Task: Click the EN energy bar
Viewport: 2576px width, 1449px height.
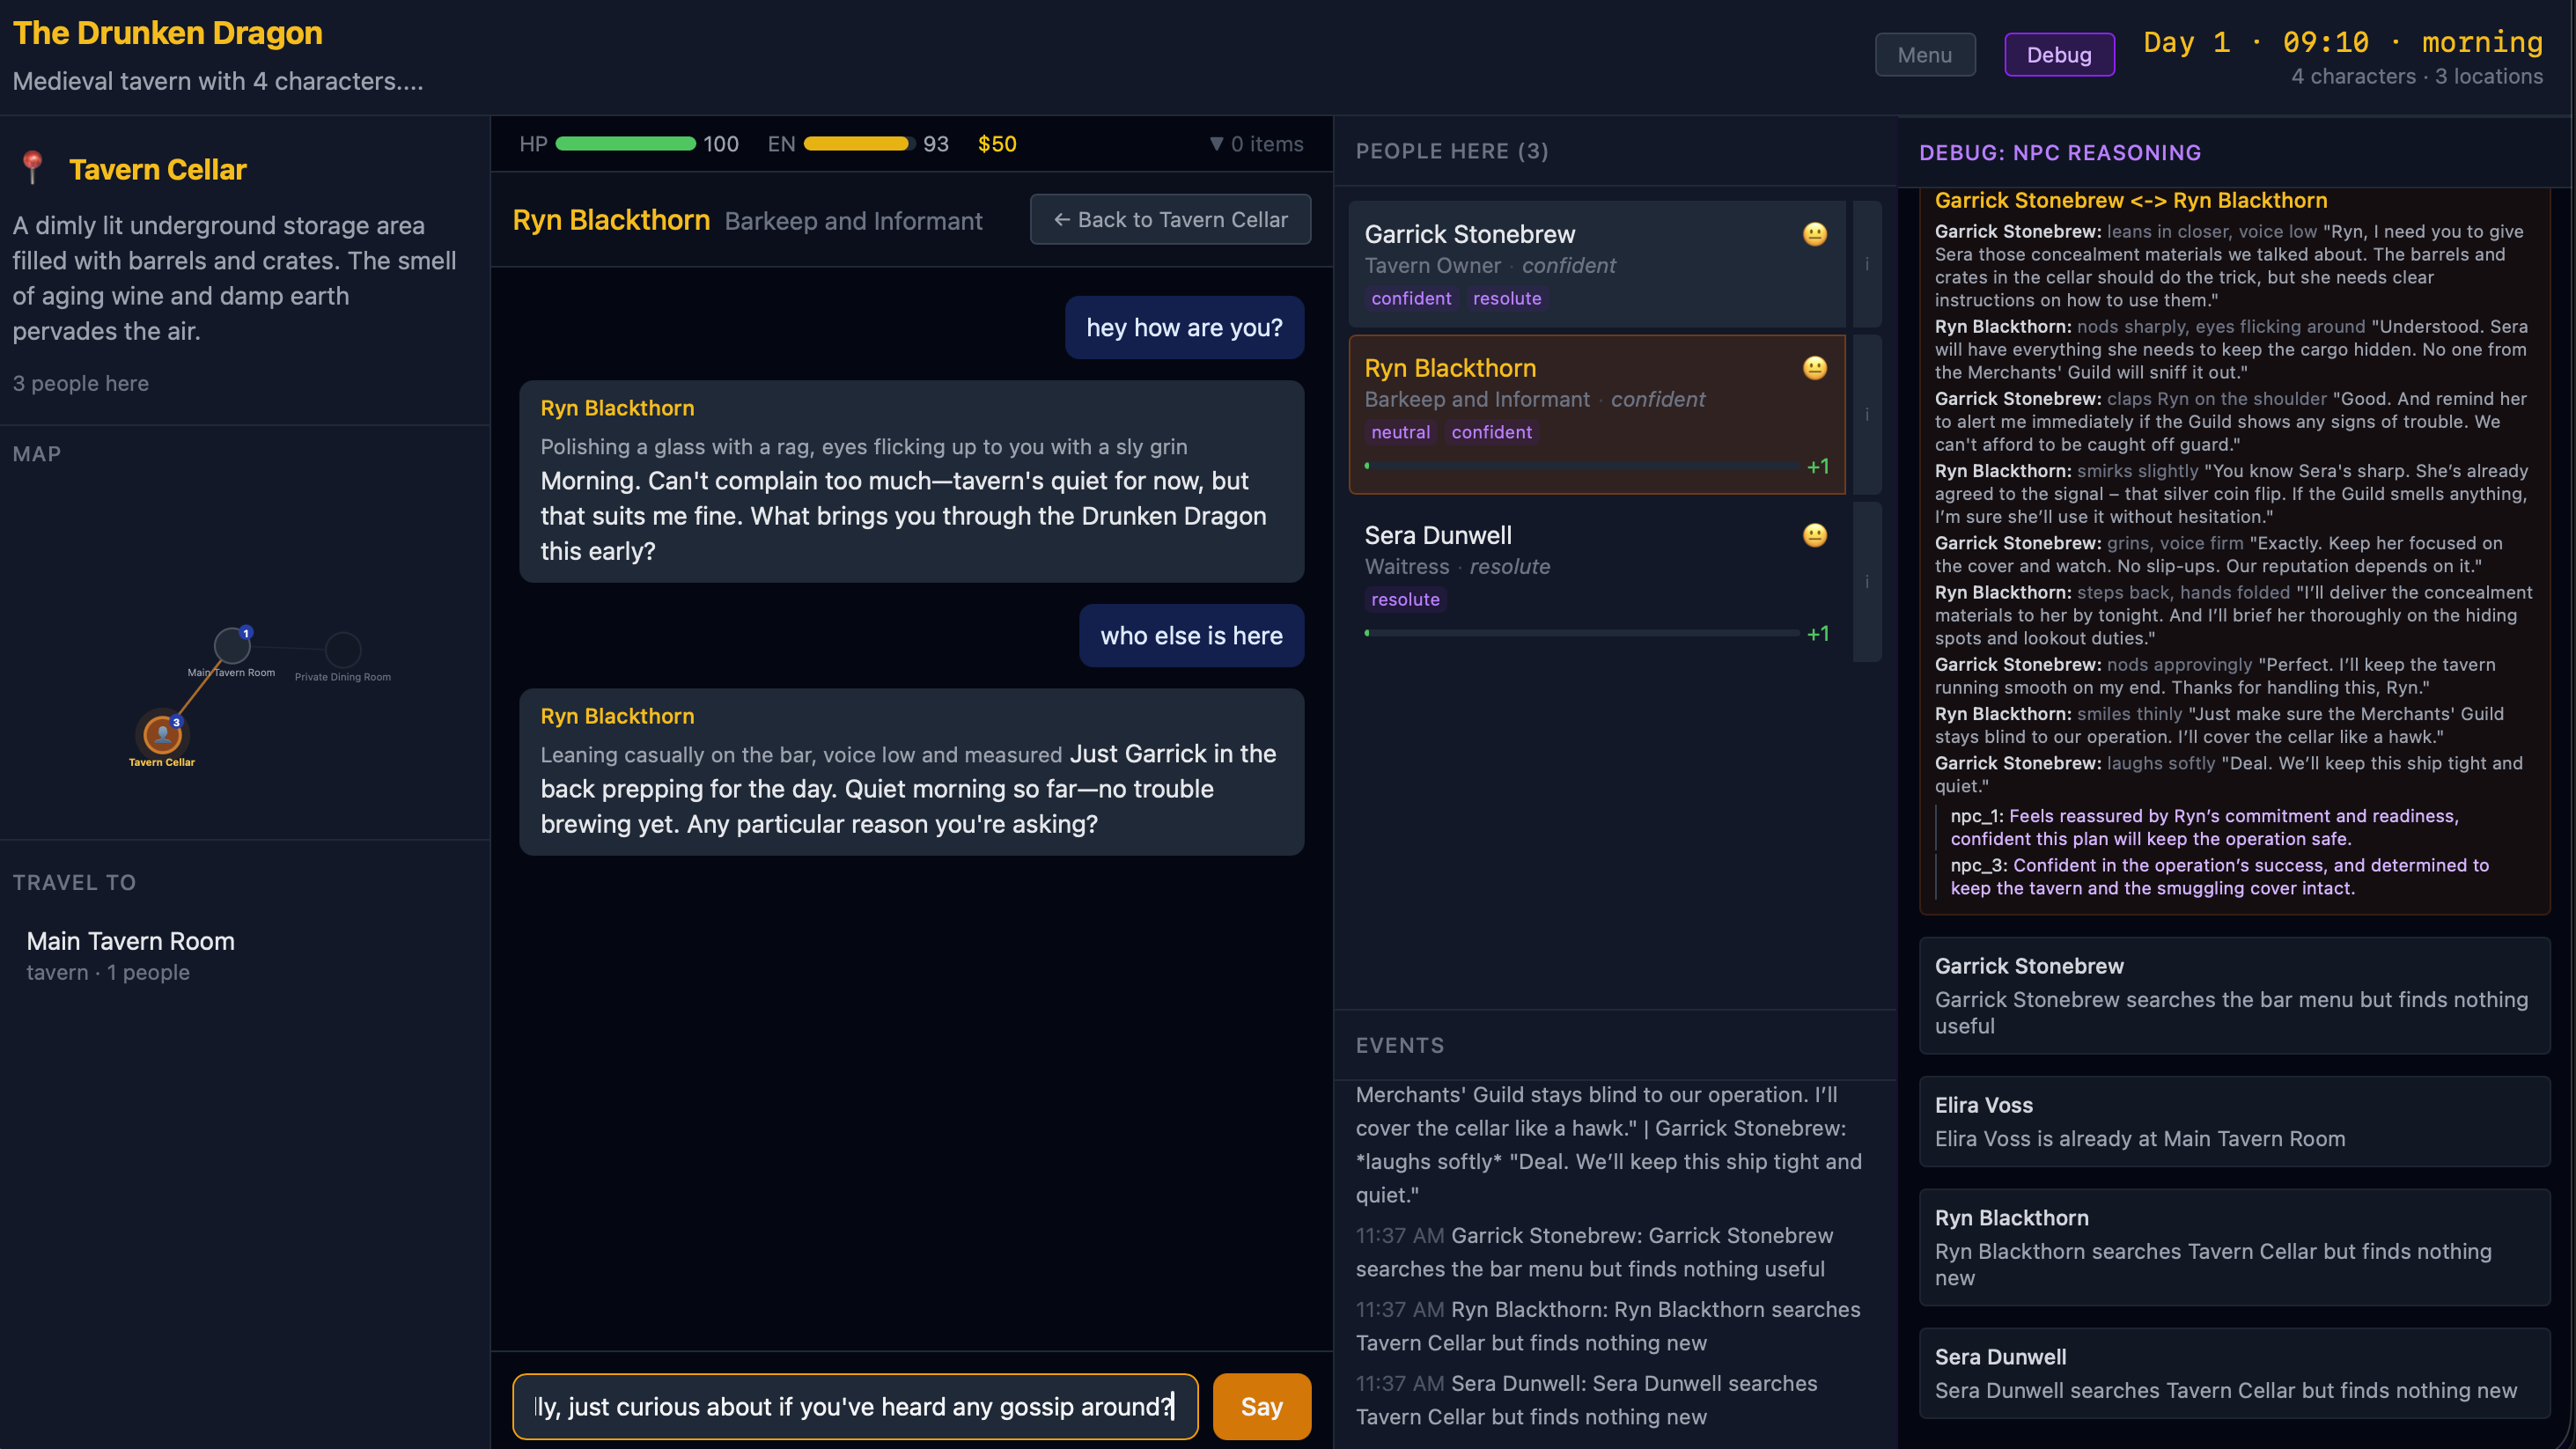Action: 859,144
